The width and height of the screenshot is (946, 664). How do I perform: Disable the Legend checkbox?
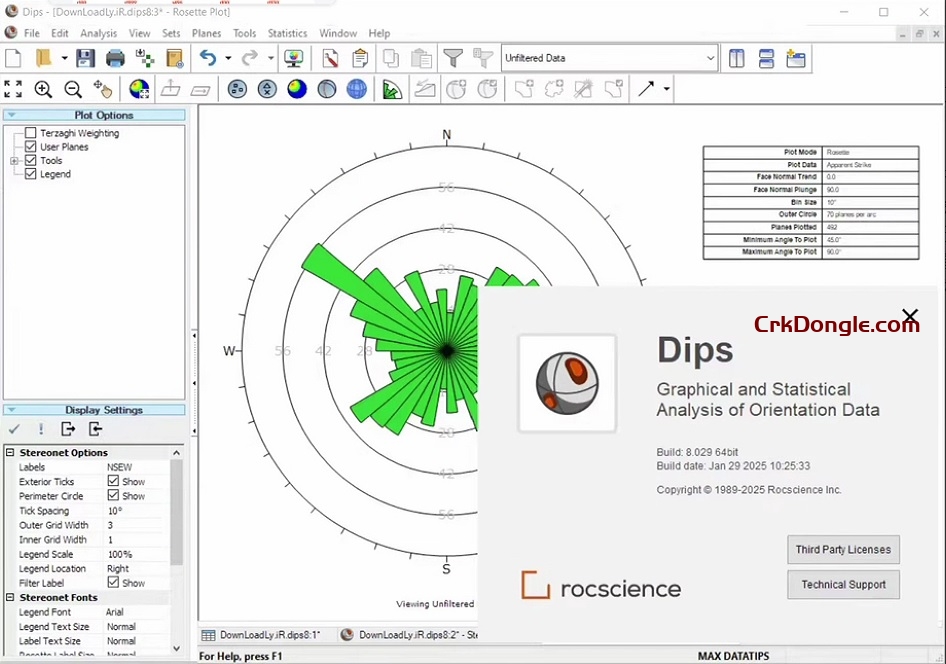point(30,174)
